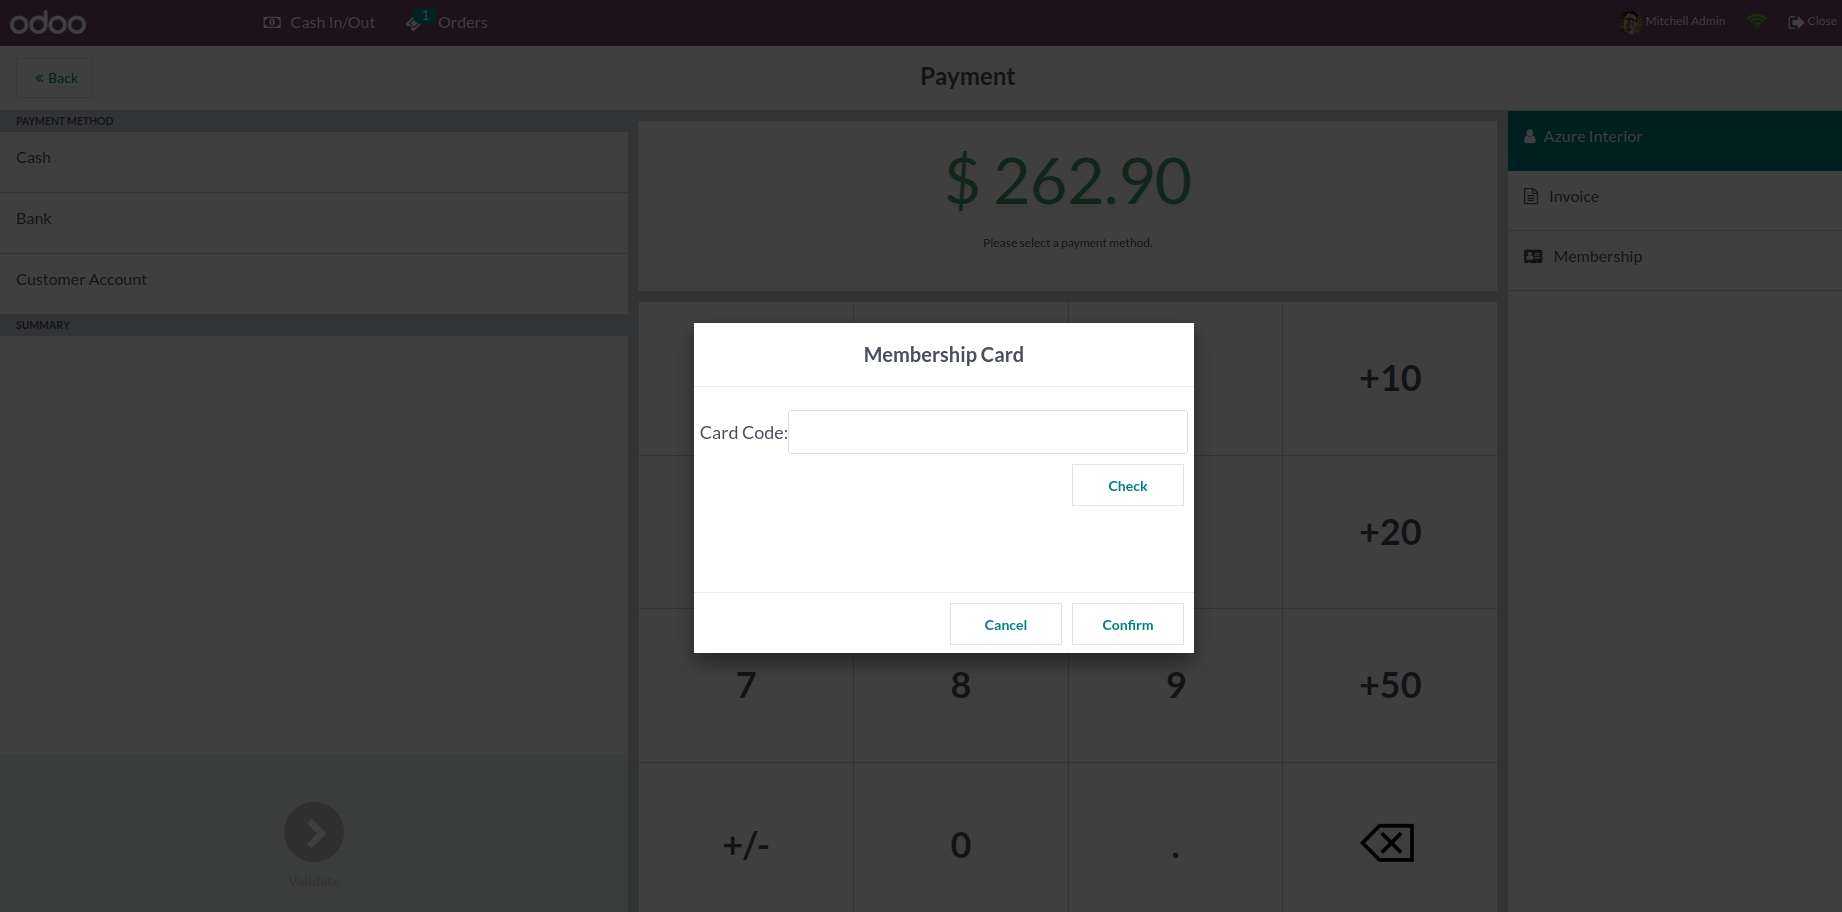Click the Mitchell Admin avatar
This screenshot has height=912, width=1842.
pyautogui.click(x=1630, y=21)
